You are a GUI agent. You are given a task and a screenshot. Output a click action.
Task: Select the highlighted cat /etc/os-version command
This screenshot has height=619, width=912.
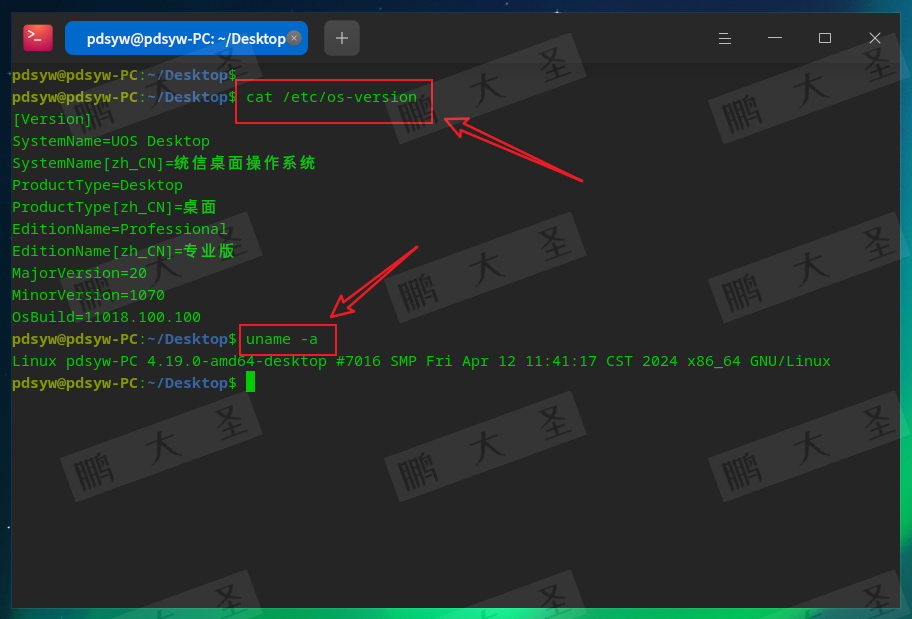[328, 97]
